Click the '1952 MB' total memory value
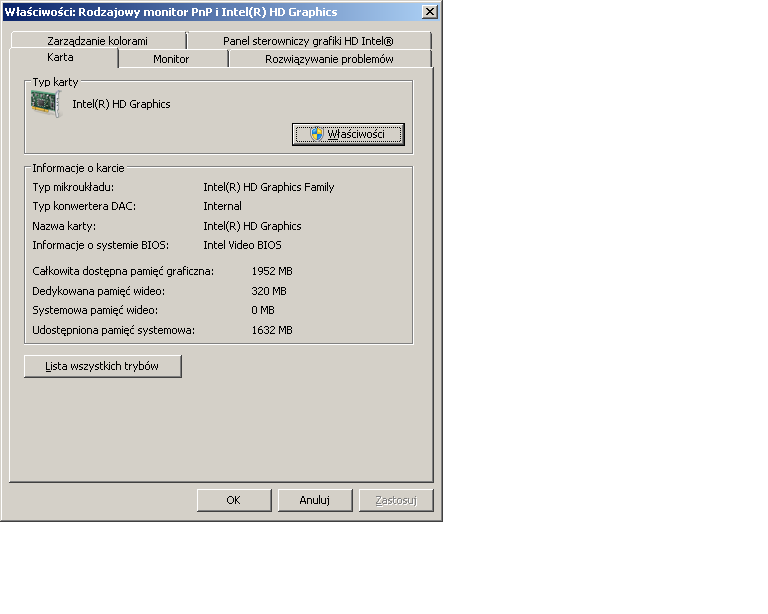This screenshot has width=768, height=614. click(x=272, y=271)
